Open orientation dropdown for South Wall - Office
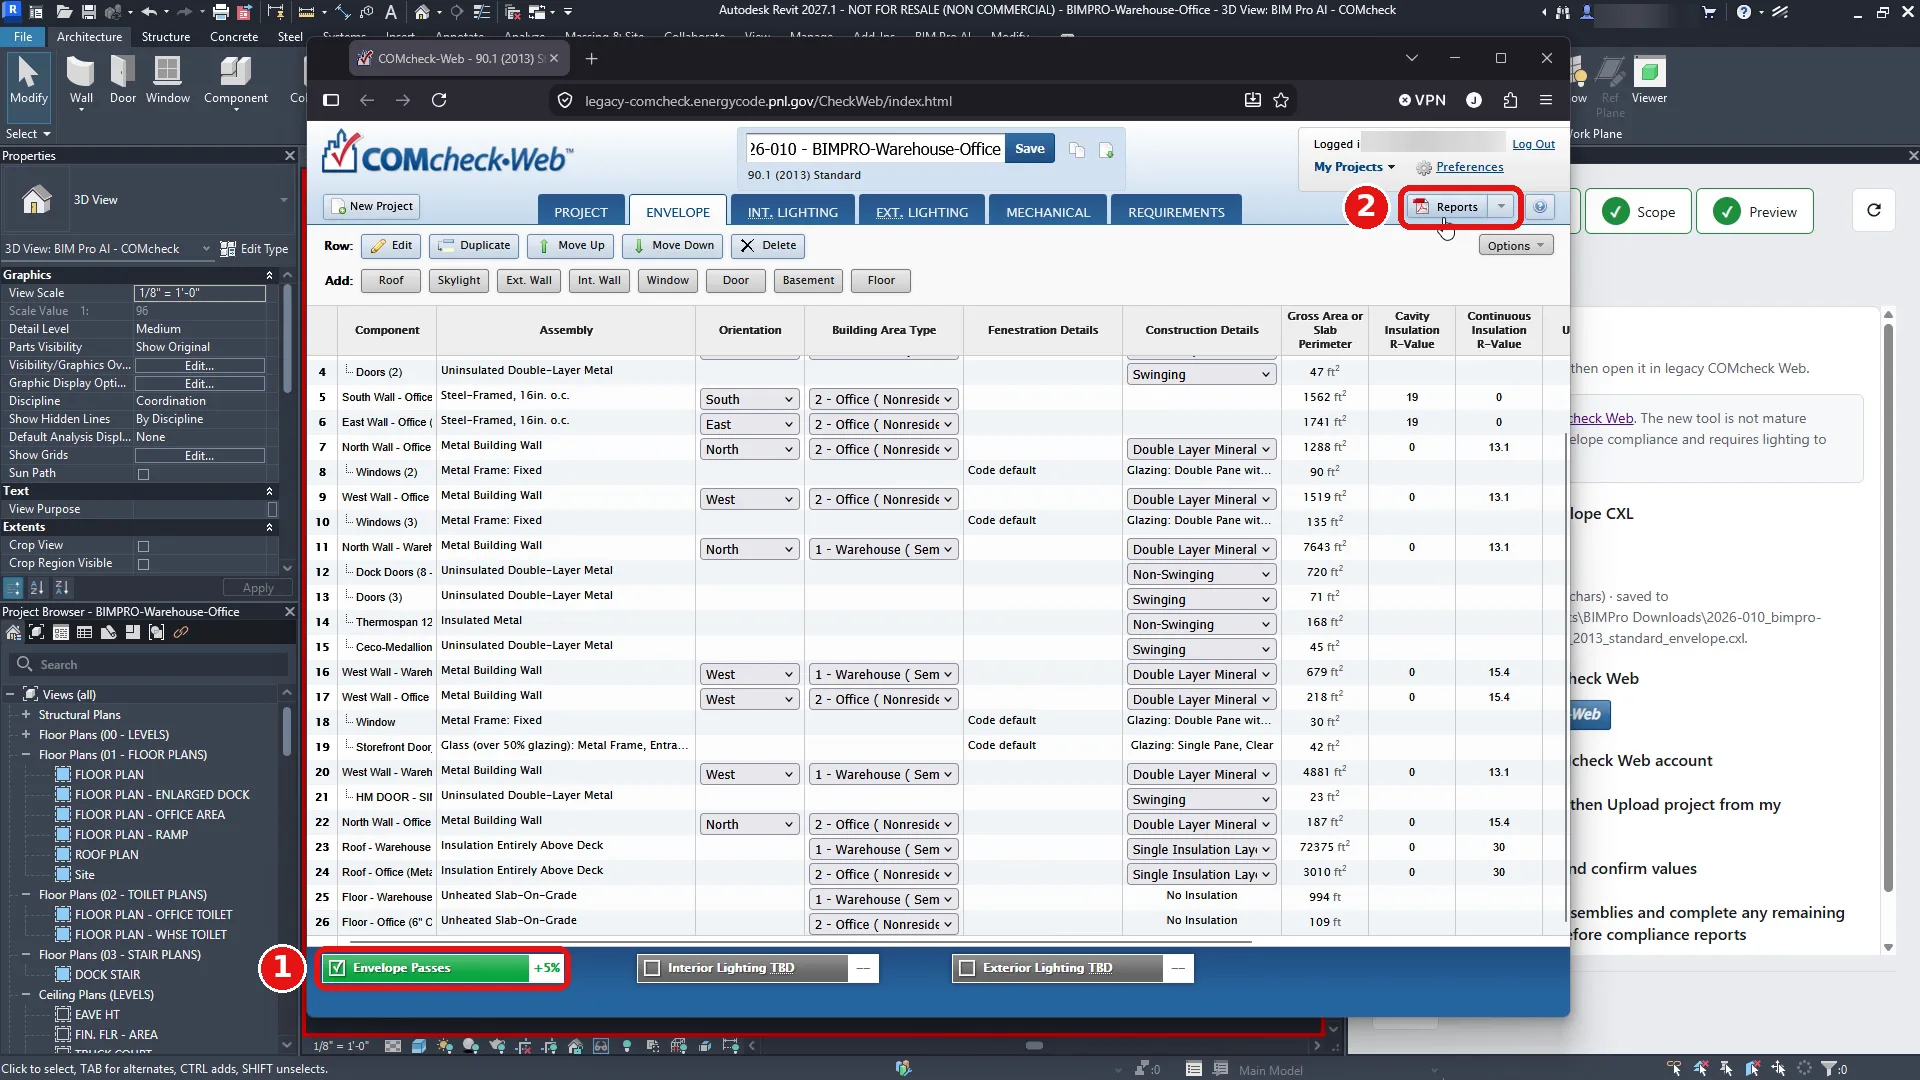This screenshot has height=1080, width=1920. 749,399
